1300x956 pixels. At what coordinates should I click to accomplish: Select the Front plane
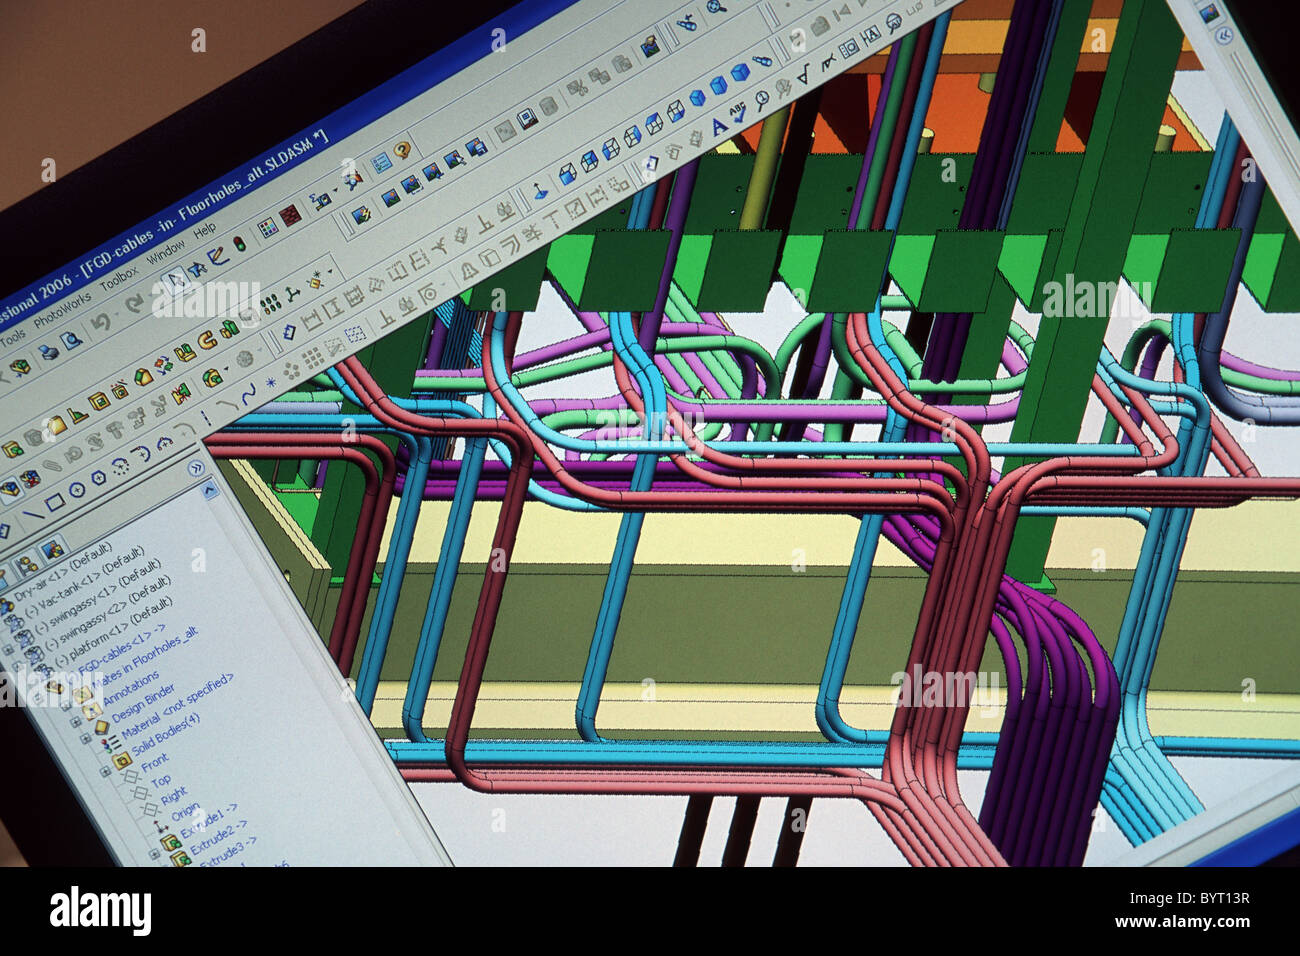click(x=155, y=764)
